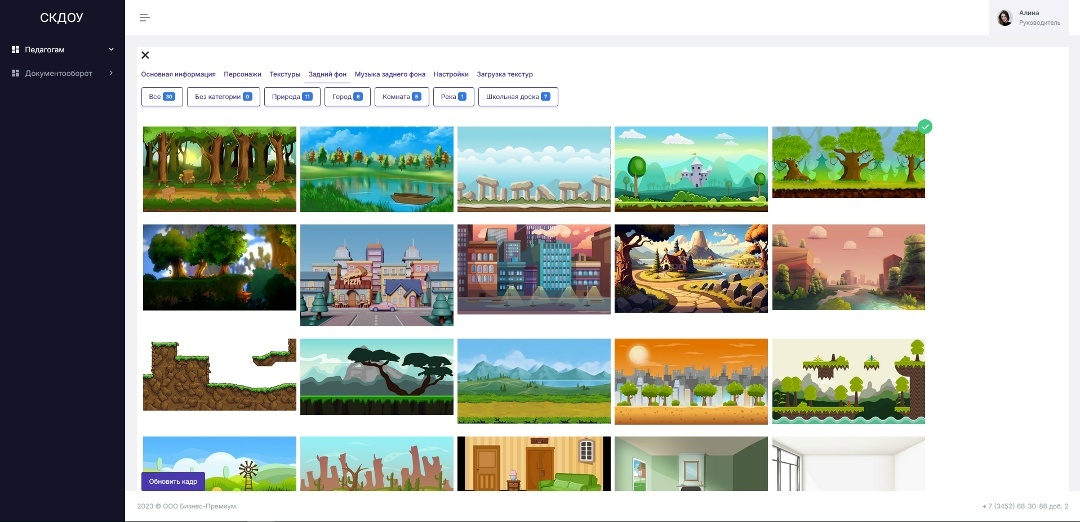Close the editor with the X icon

[145, 55]
